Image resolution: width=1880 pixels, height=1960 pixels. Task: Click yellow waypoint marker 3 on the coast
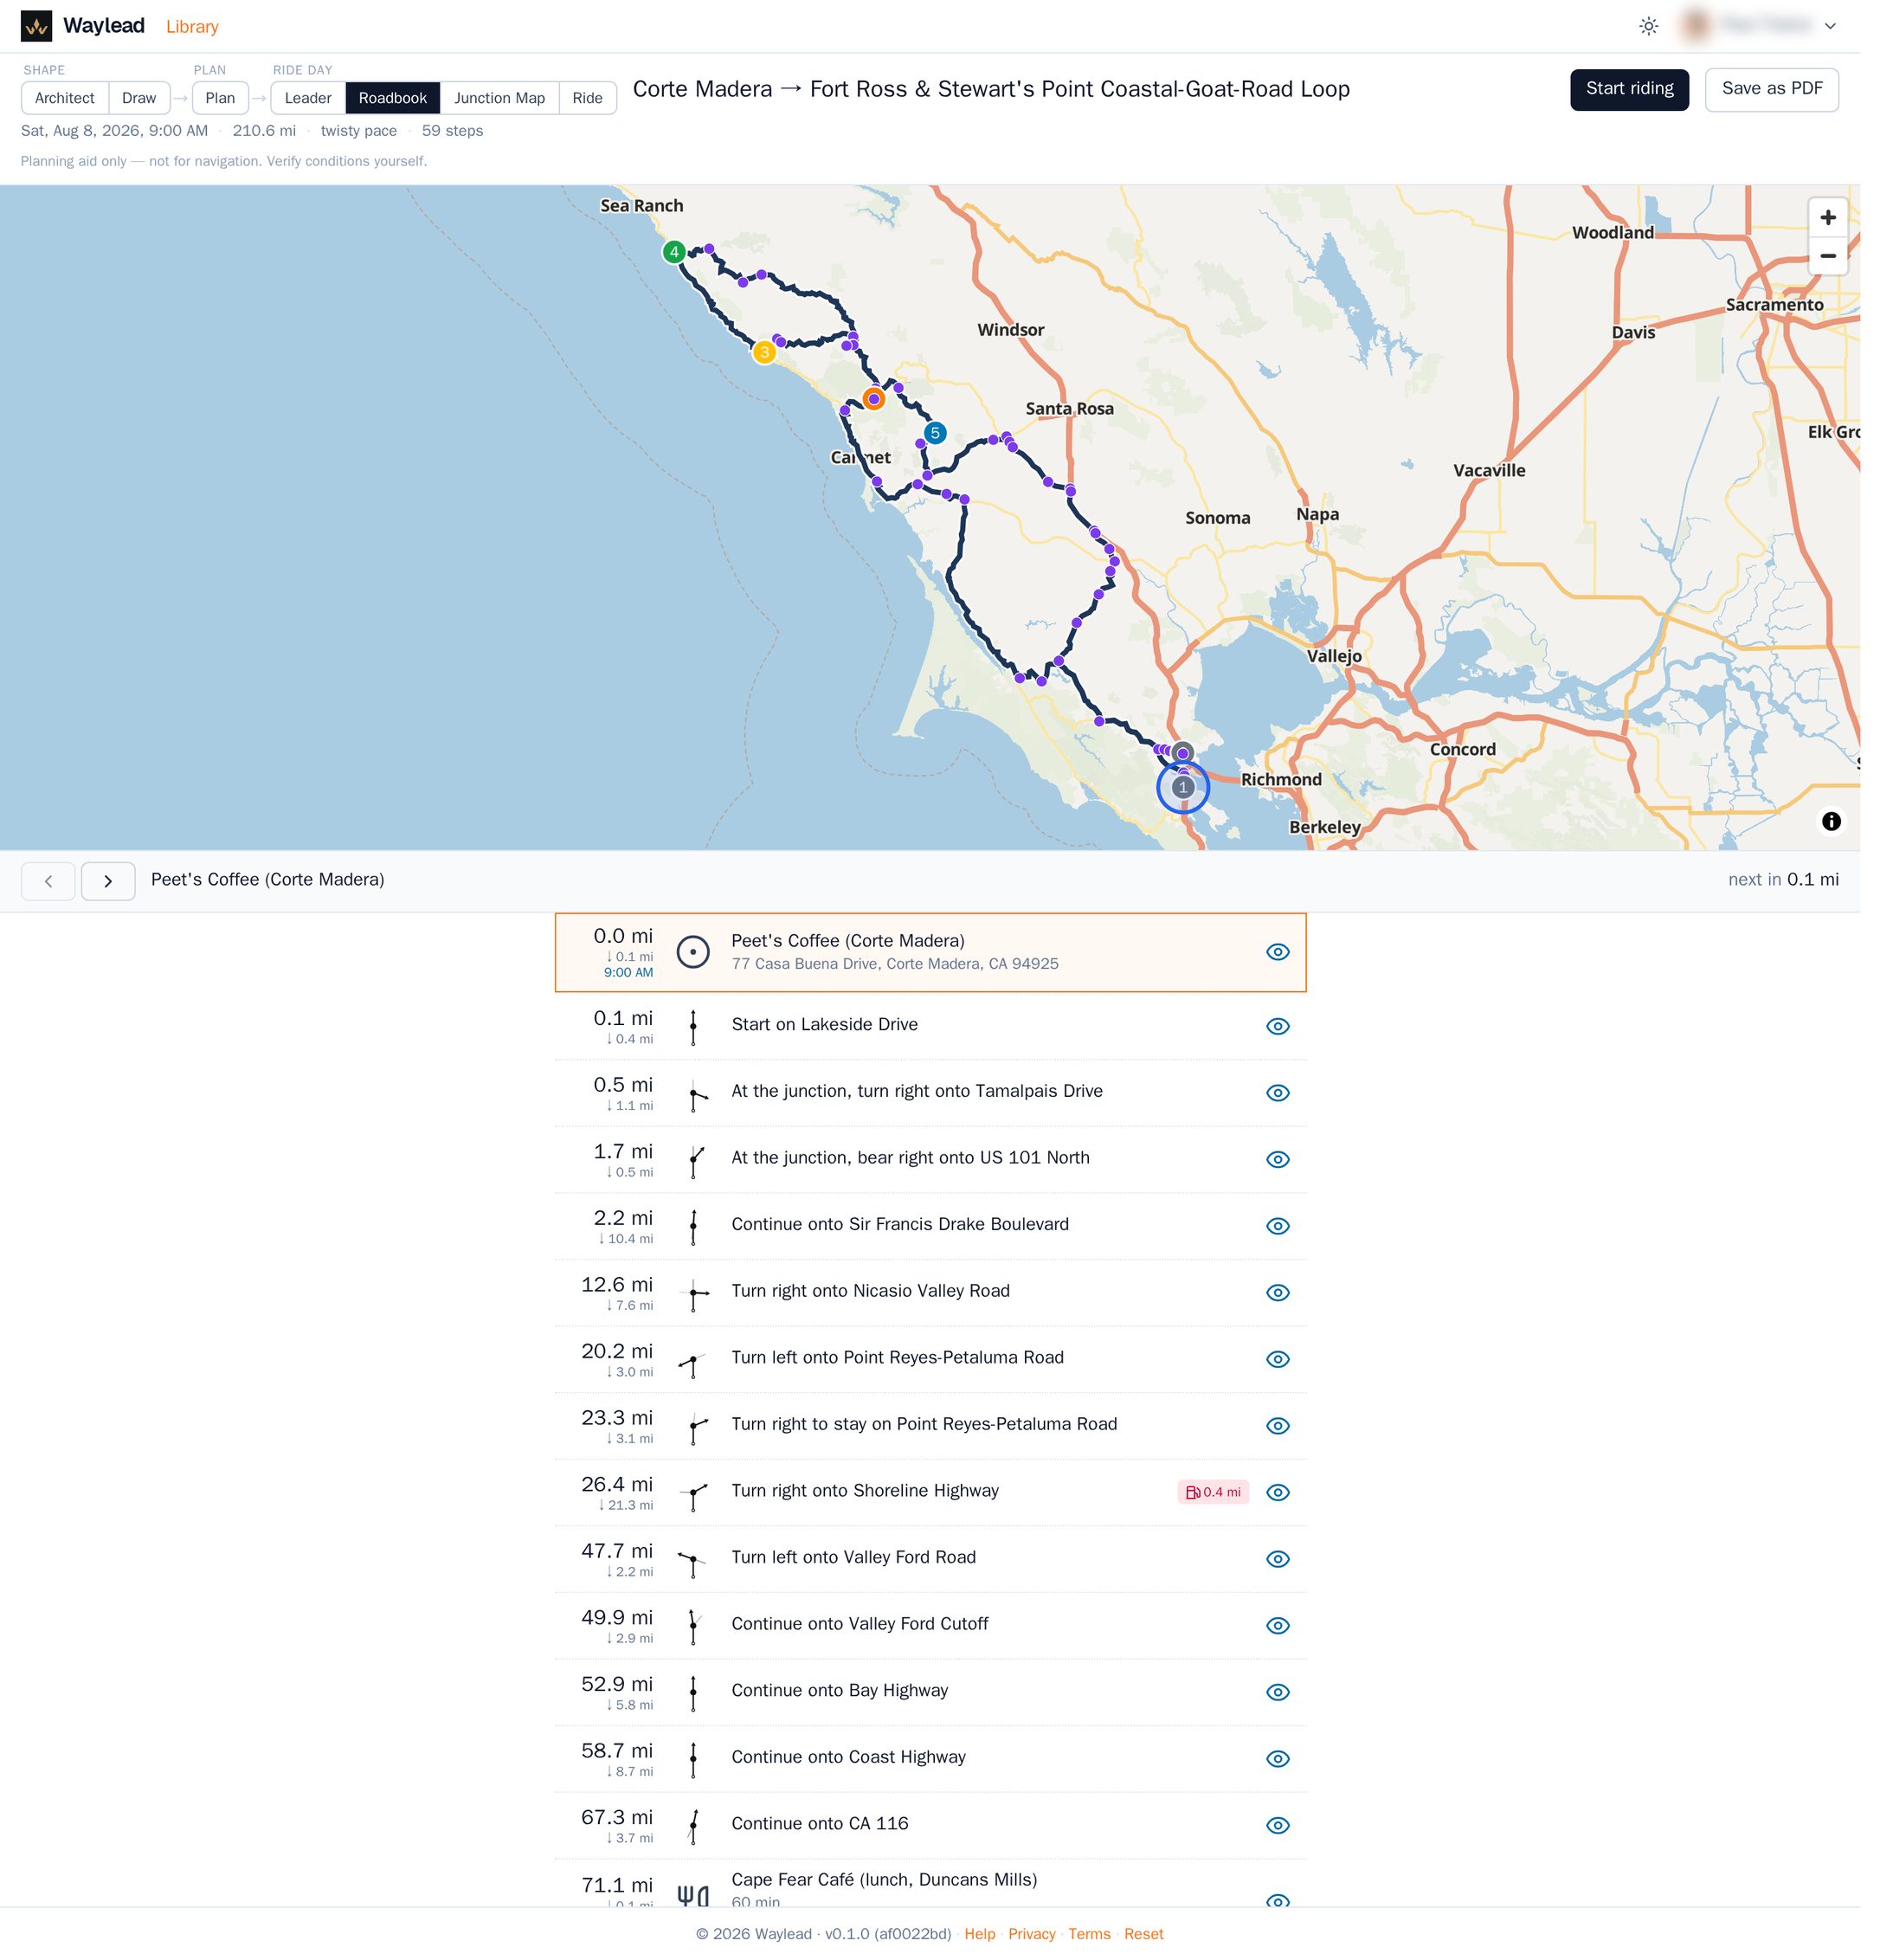point(765,352)
